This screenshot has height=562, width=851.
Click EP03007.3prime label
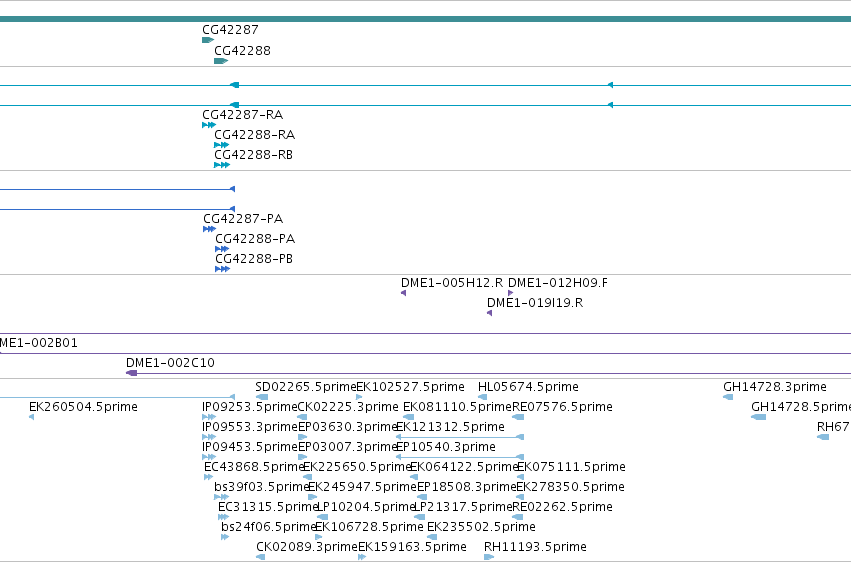pos(347,447)
